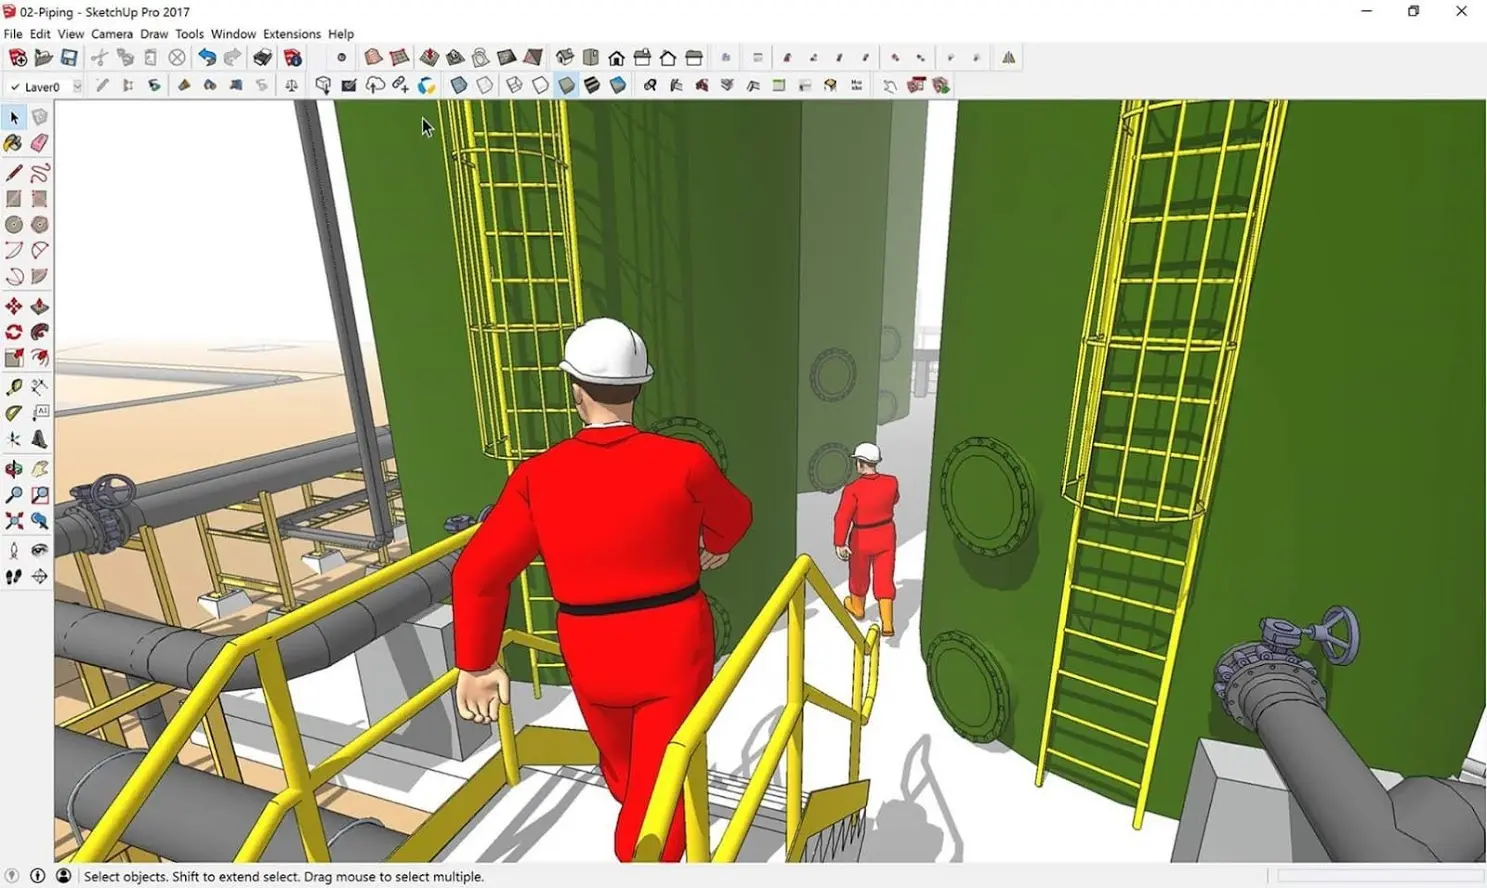The width and height of the screenshot is (1487, 888).
Task: Open the Layer0 layer dropdown
Action: (77, 87)
